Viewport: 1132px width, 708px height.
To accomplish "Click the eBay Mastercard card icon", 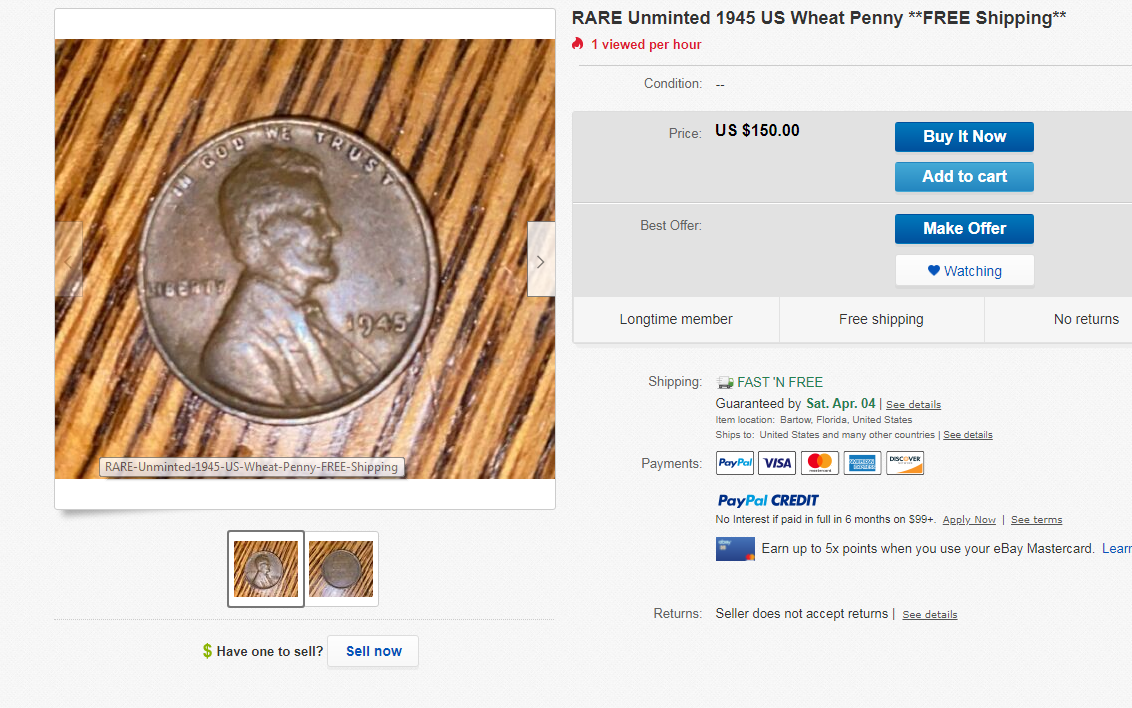I will point(735,549).
